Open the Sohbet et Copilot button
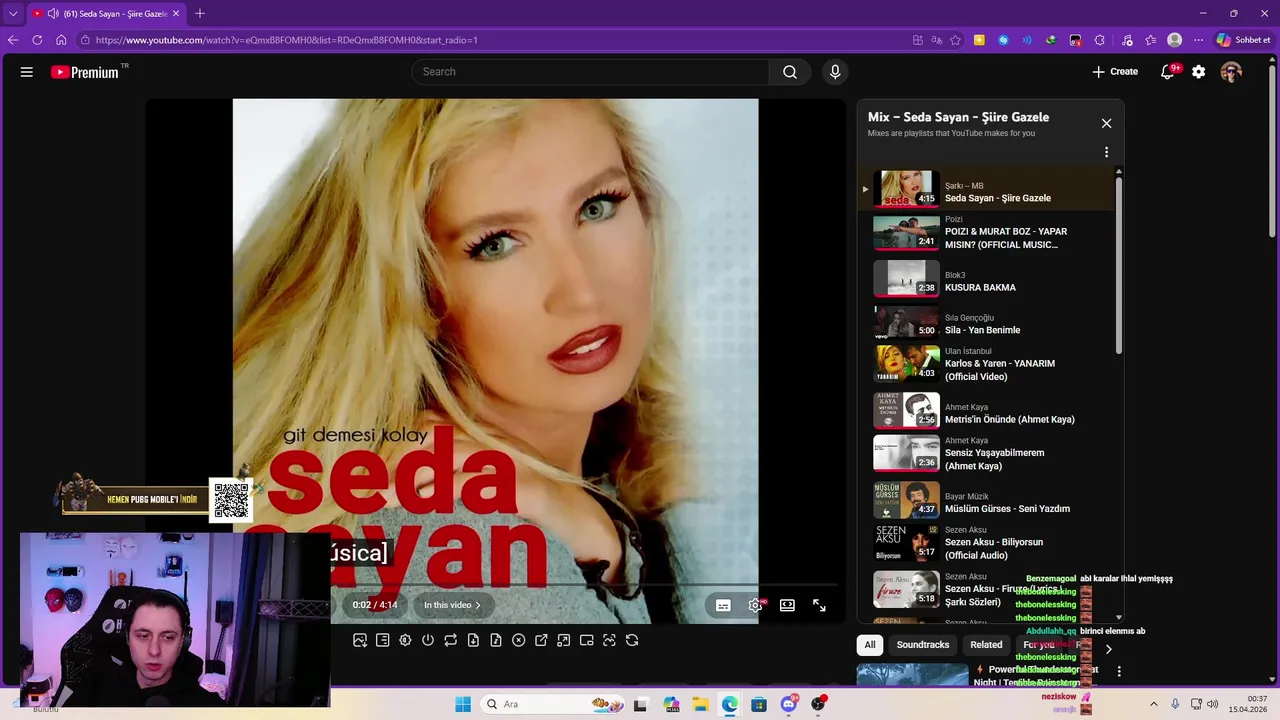1280x720 pixels. click(x=1243, y=40)
